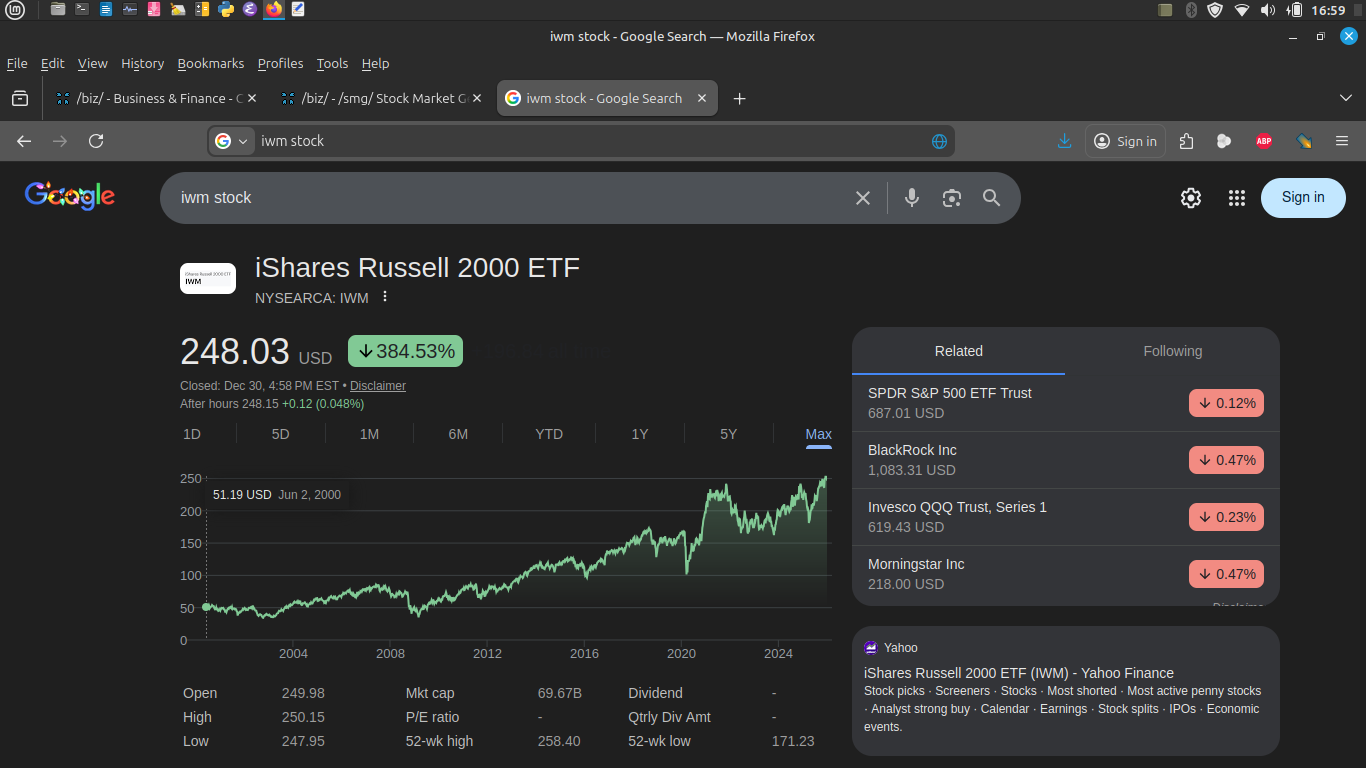Image resolution: width=1366 pixels, height=768 pixels.
Task: Select the 1Y chart range
Action: [640, 434]
